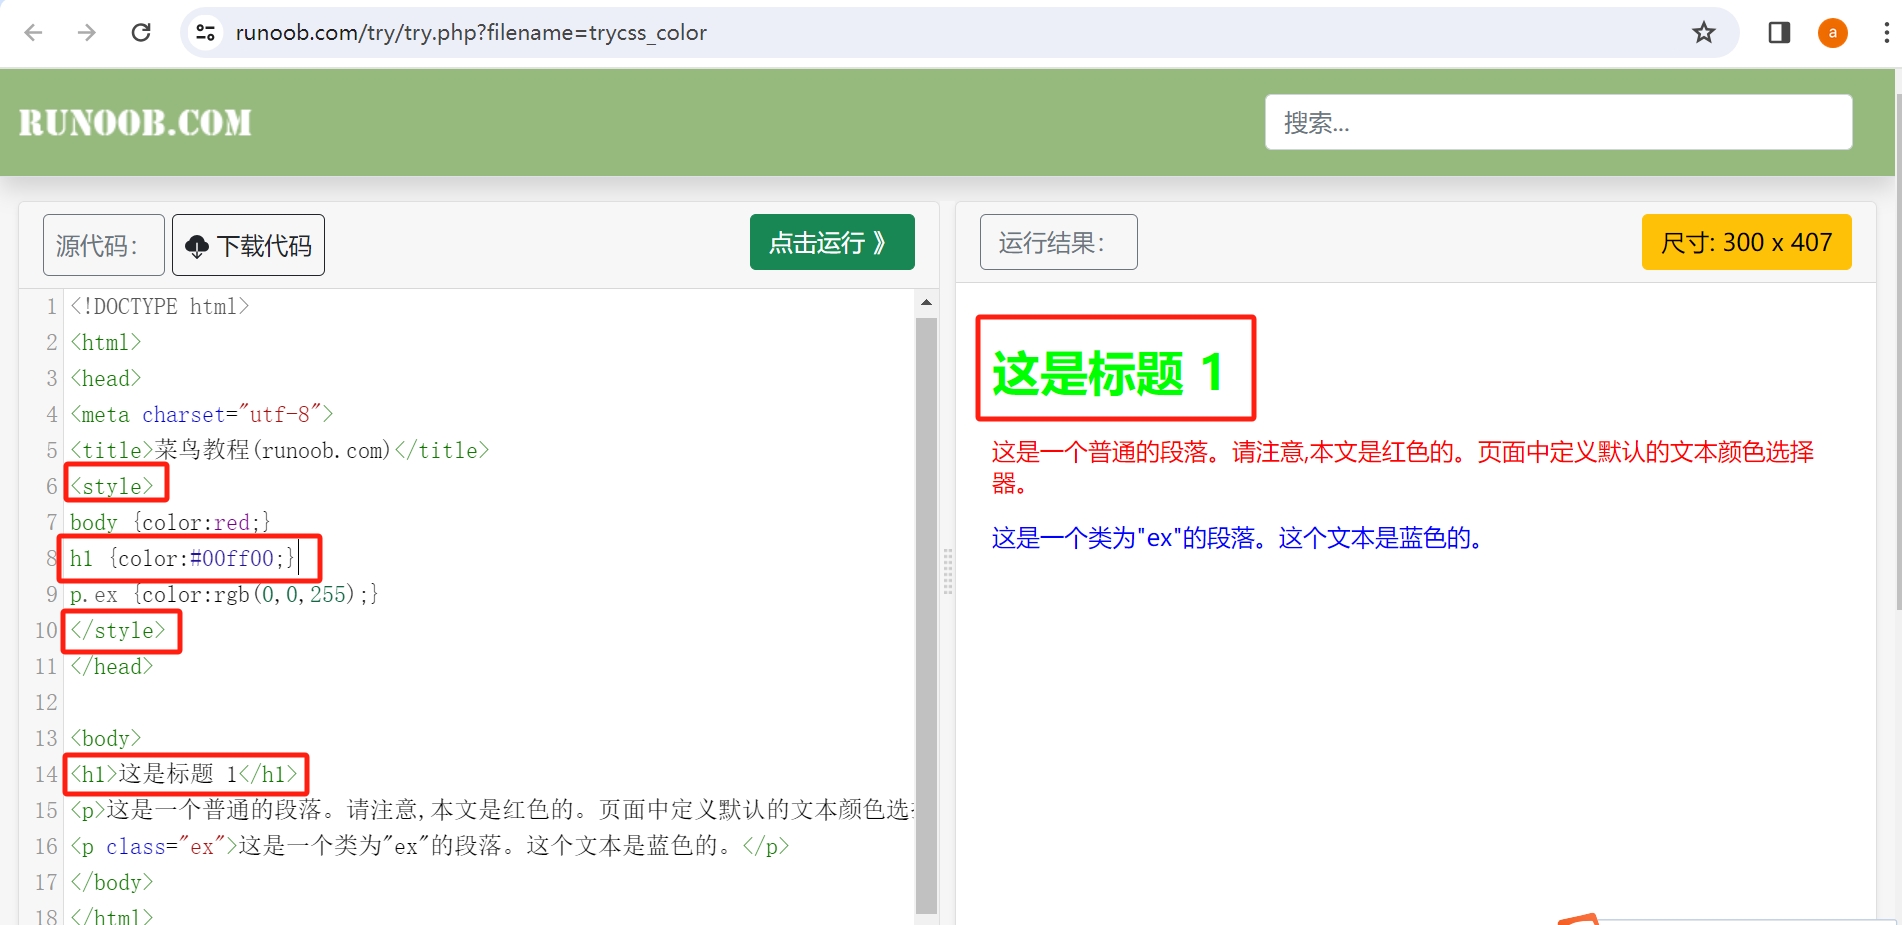Image resolution: width=1902 pixels, height=925 pixels.
Task: Open the browser site permissions icon in address bar
Action: [205, 32]
